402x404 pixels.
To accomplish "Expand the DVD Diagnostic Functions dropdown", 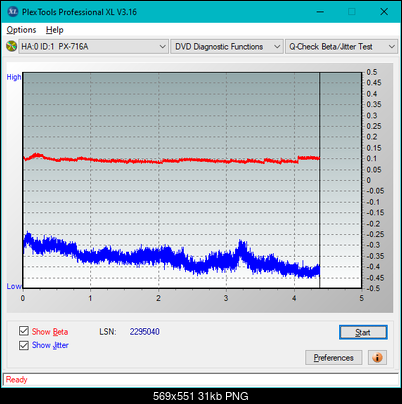I will (x=227, y=47).
